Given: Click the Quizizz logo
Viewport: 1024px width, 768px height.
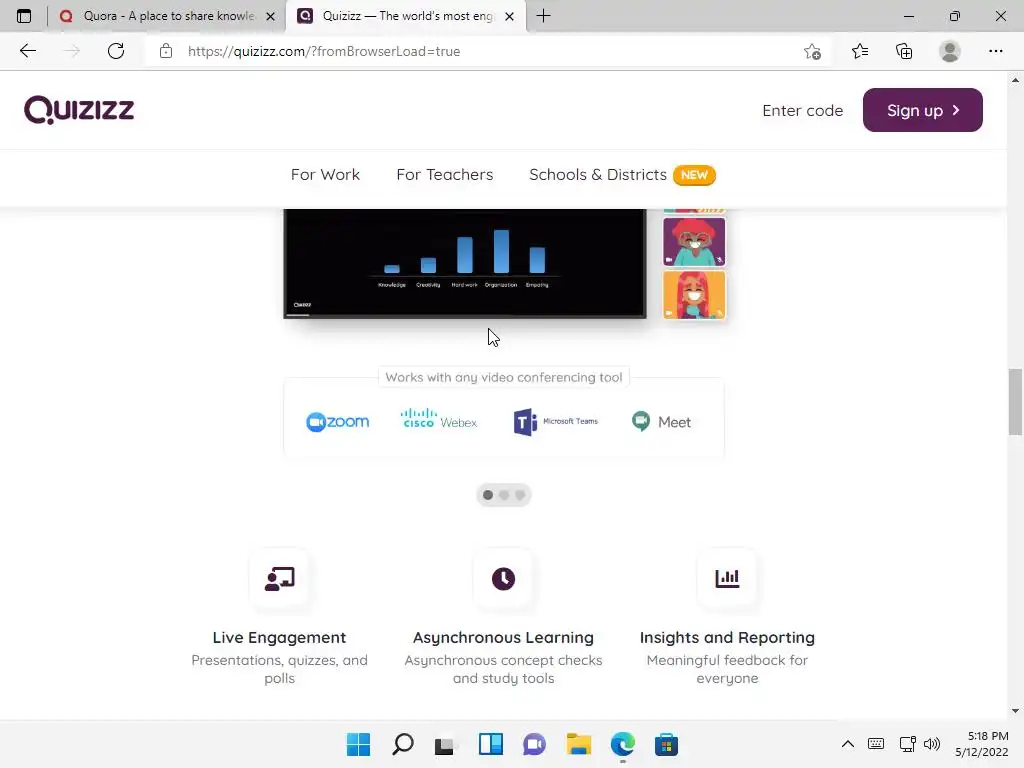Looking at the screenshot, I should click(x=79, y=110).
